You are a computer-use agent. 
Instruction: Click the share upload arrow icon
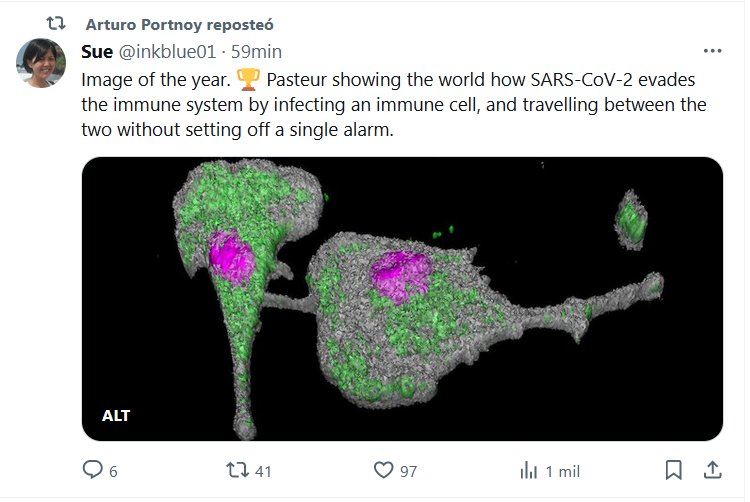(713, 470)
